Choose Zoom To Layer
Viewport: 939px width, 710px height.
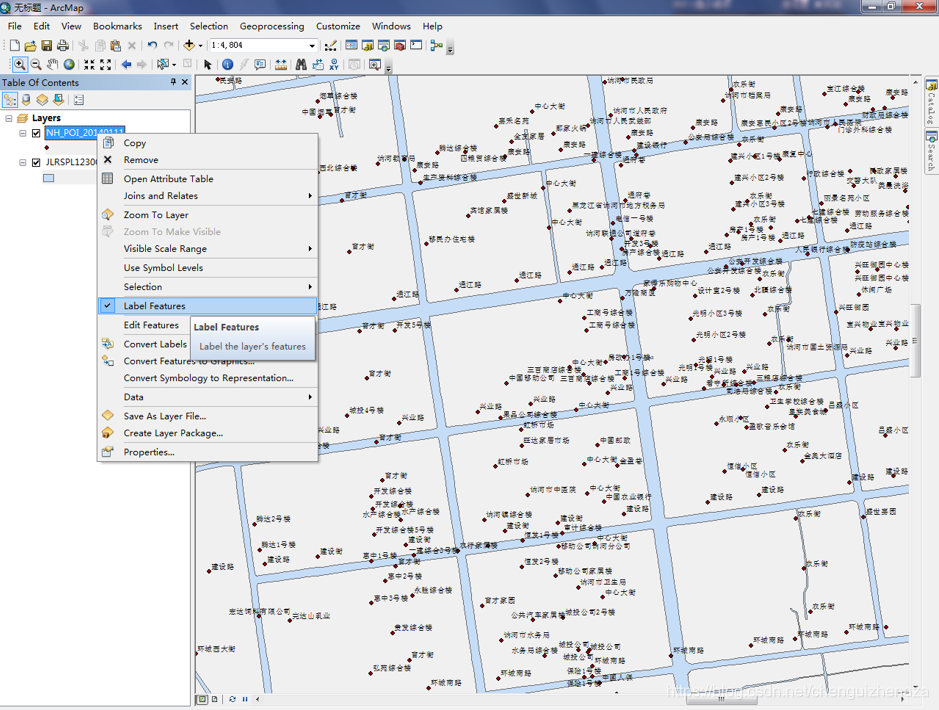tap(207, 215)
